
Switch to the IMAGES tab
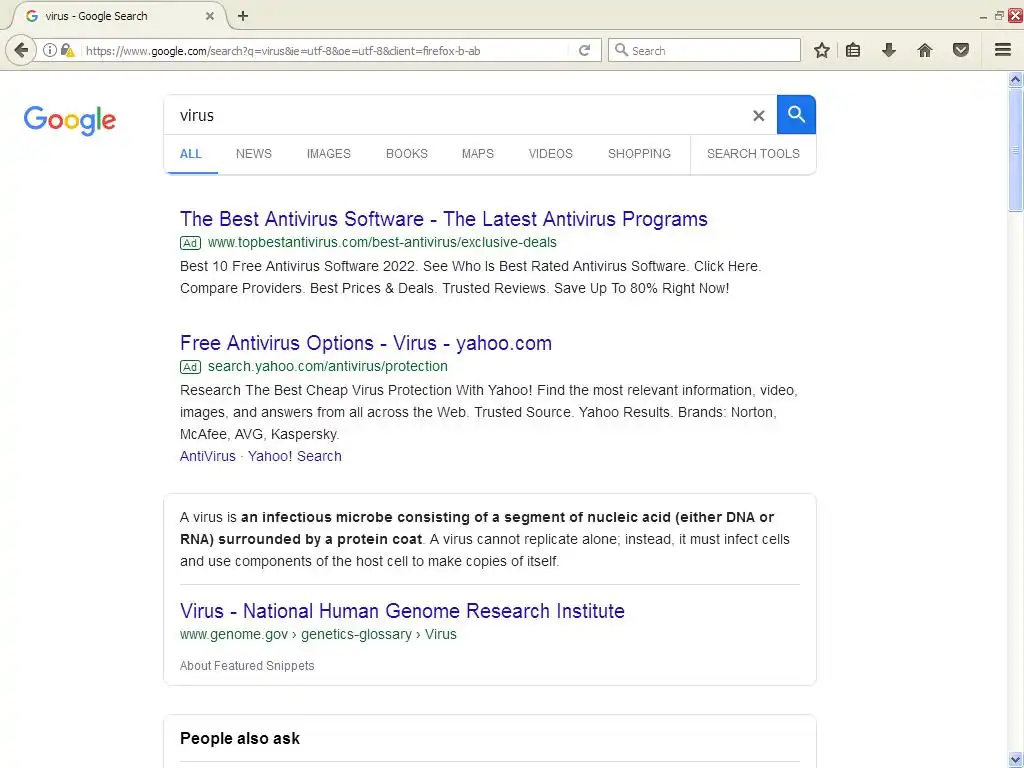pyautogui.click(x=328, y=154)
